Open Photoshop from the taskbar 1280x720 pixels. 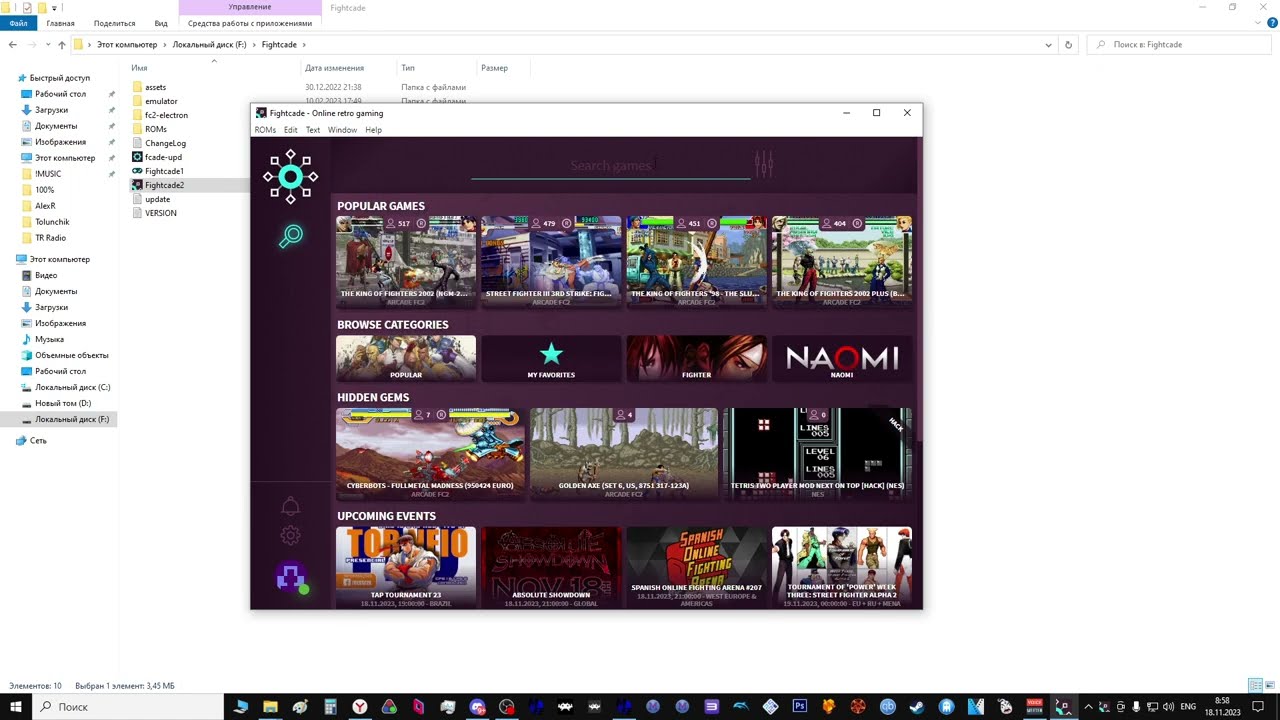click(800, 706)
